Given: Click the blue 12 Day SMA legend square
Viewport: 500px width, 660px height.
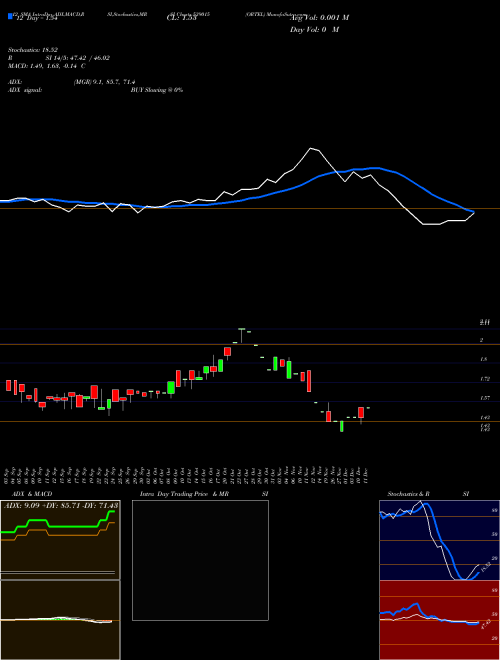Looking at the screenshot, I should click(10, 16).
